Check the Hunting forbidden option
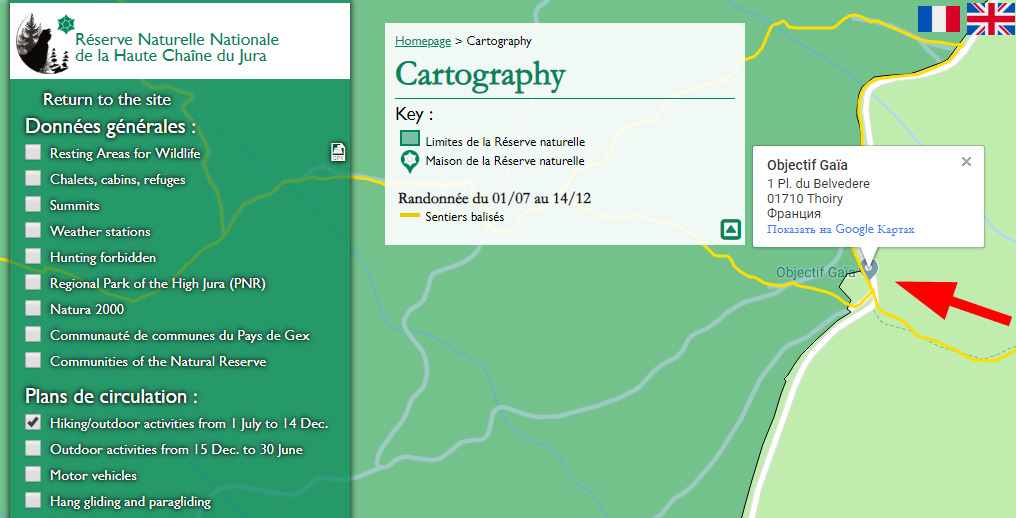Viewport: 1016px width, 518px height. [x=33, y=256]
